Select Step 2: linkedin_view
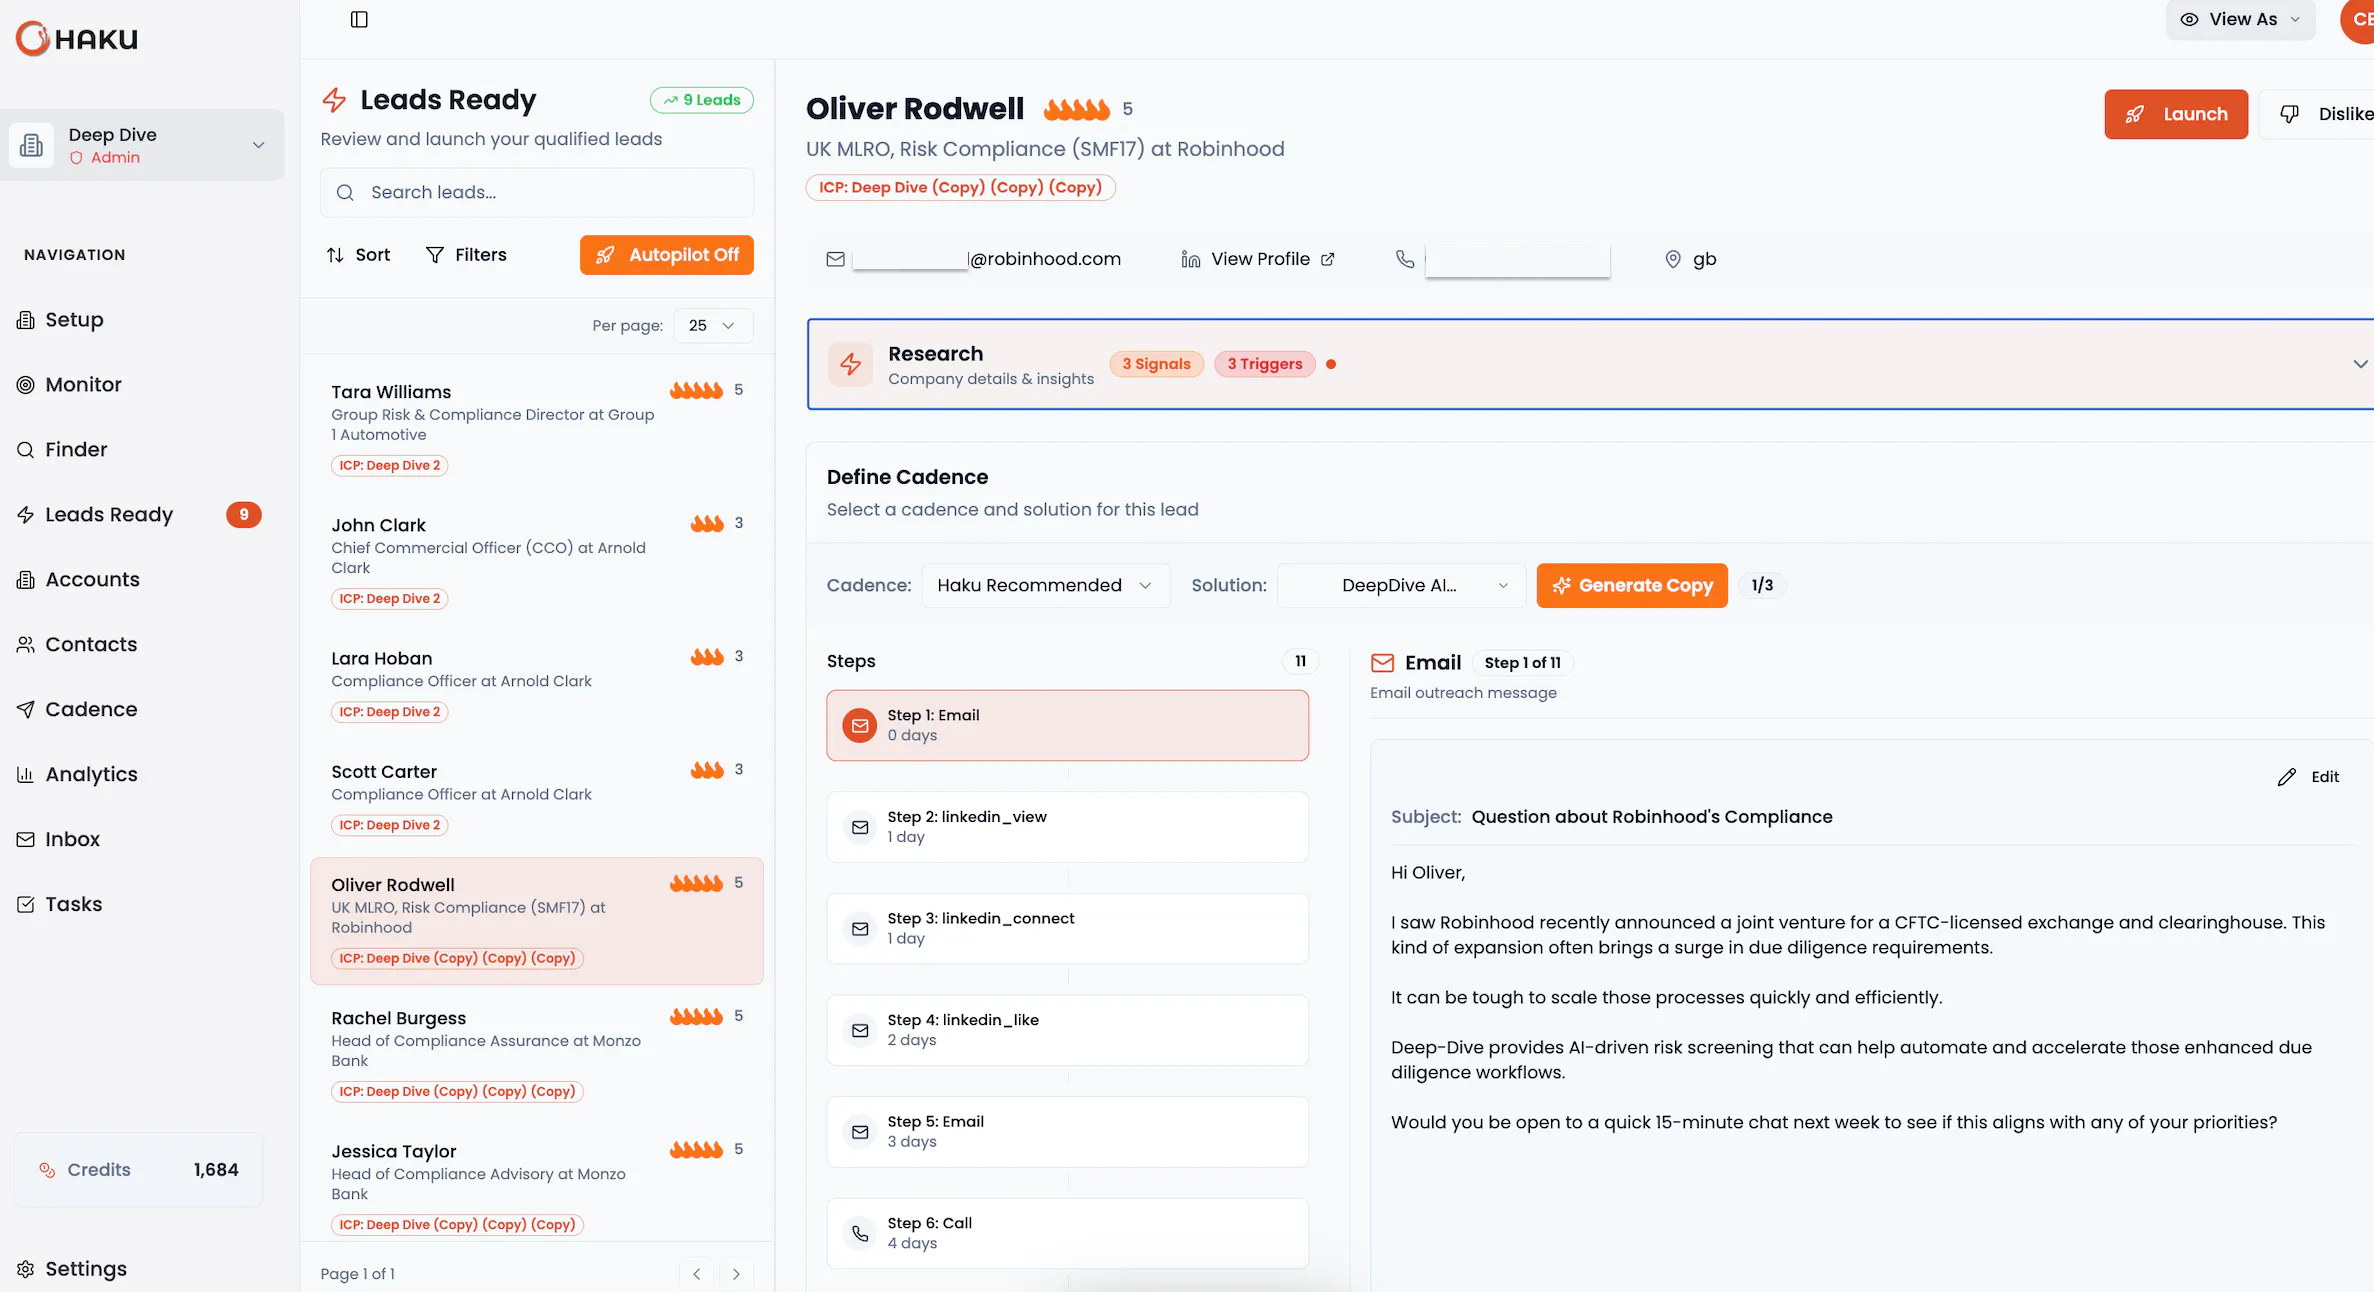This screenshot has width=2374, height=1292. click(1067, 827)
